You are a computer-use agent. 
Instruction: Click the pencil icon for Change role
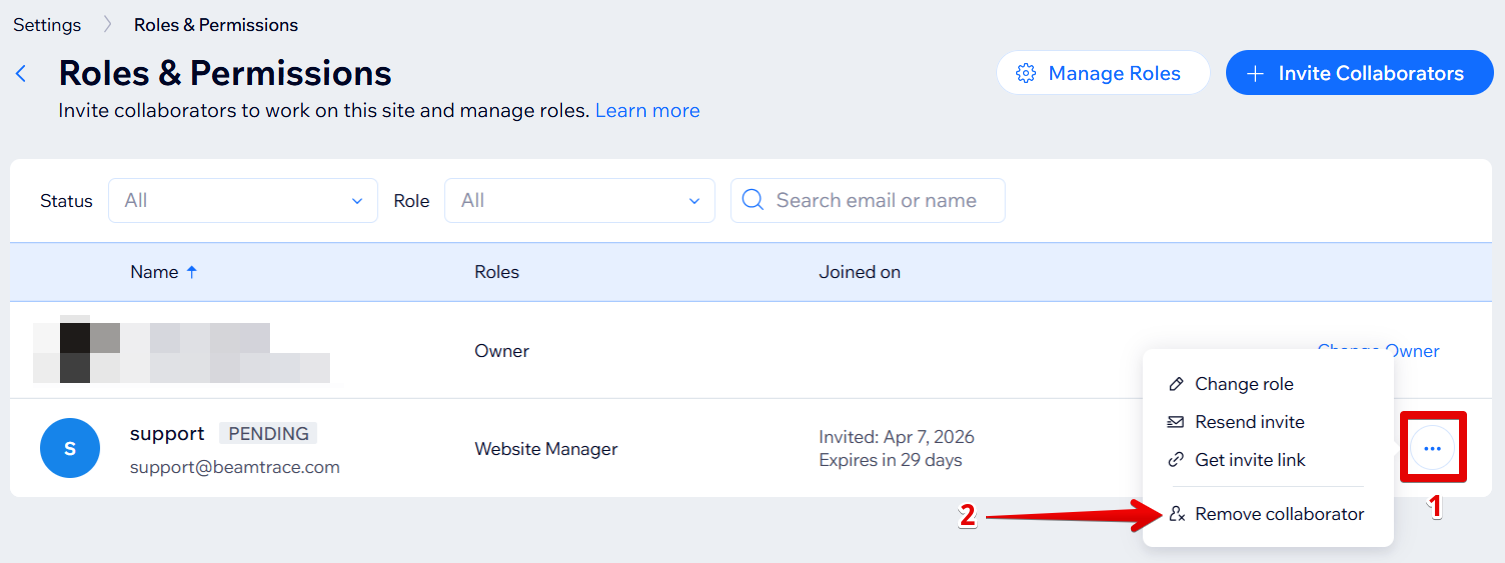point(1177,385)
